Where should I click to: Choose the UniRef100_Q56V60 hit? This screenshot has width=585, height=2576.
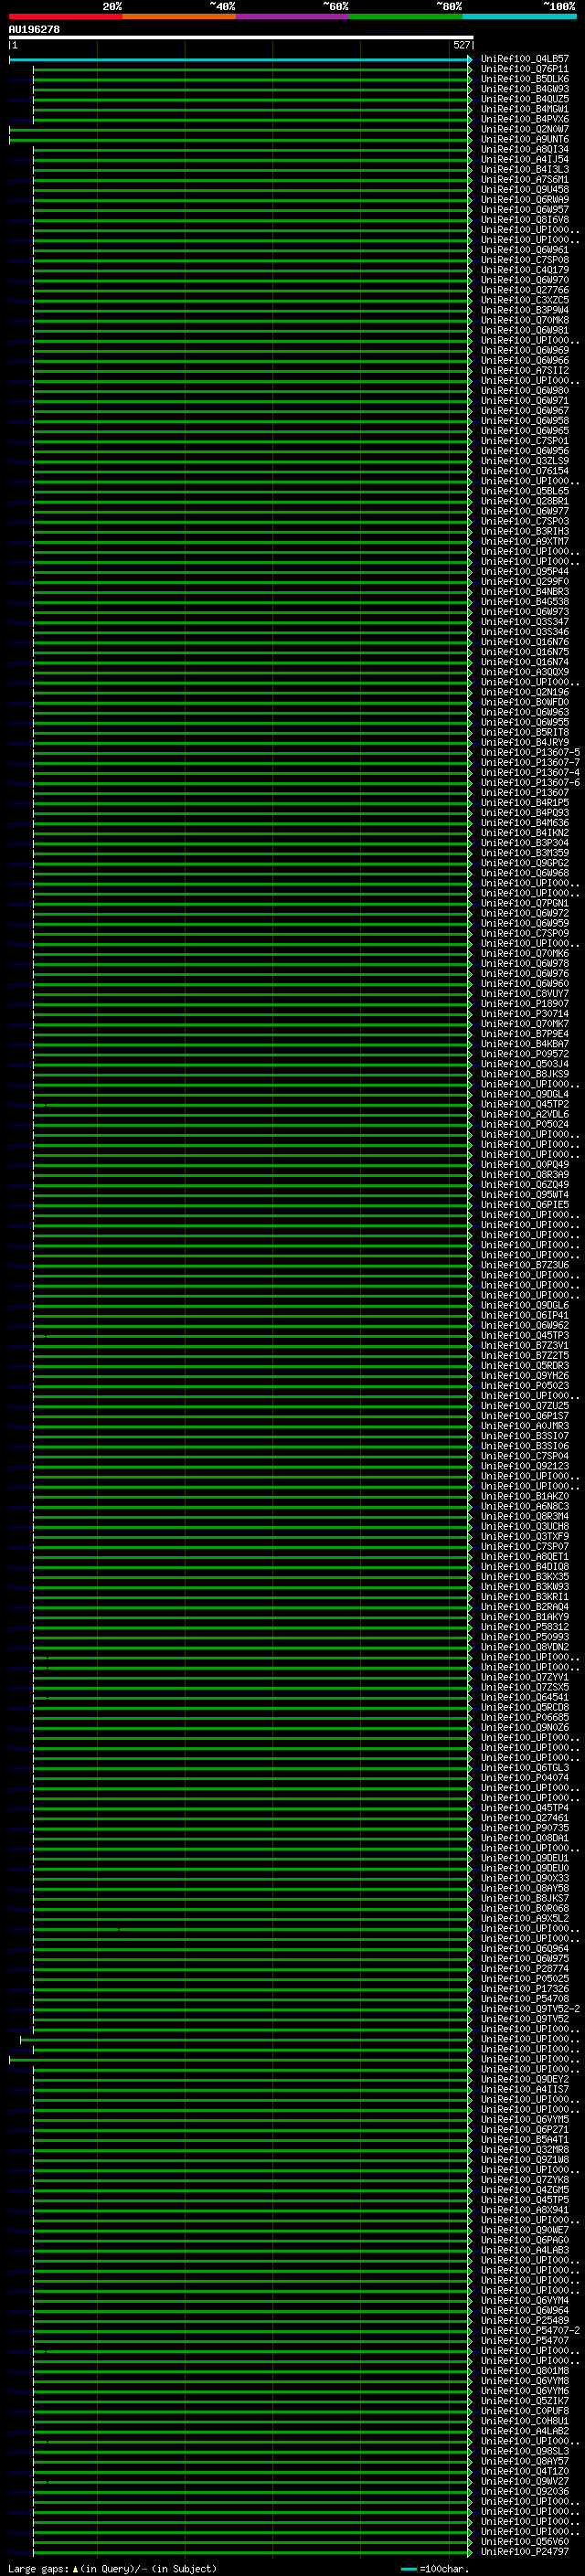pyautogui.click(x=525, y=2541)
